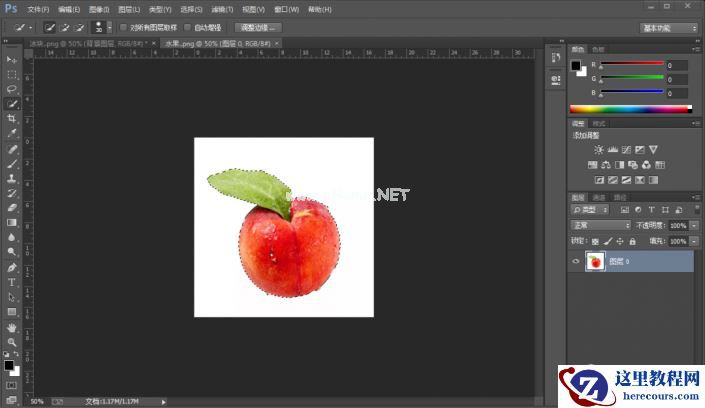Select the Horizontal Type tool

pos(12,282)
